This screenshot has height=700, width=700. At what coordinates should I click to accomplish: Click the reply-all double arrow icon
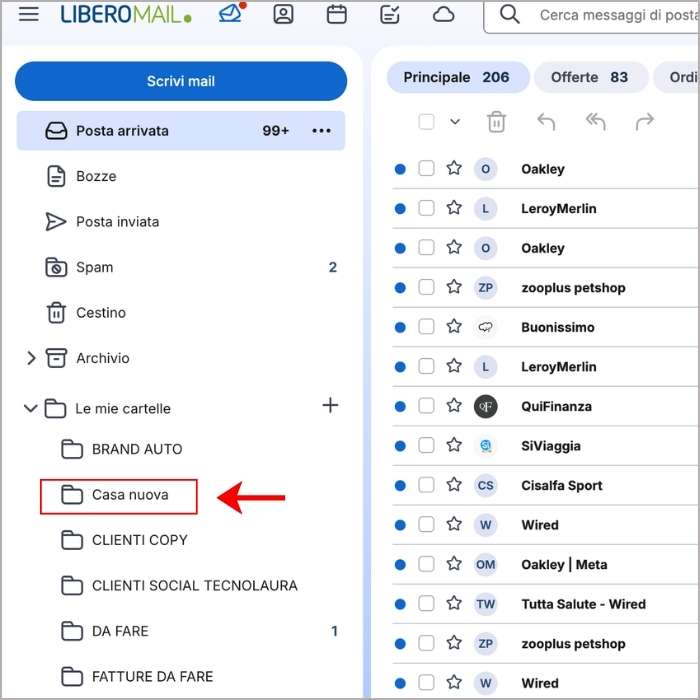click(x=596, y=121)
